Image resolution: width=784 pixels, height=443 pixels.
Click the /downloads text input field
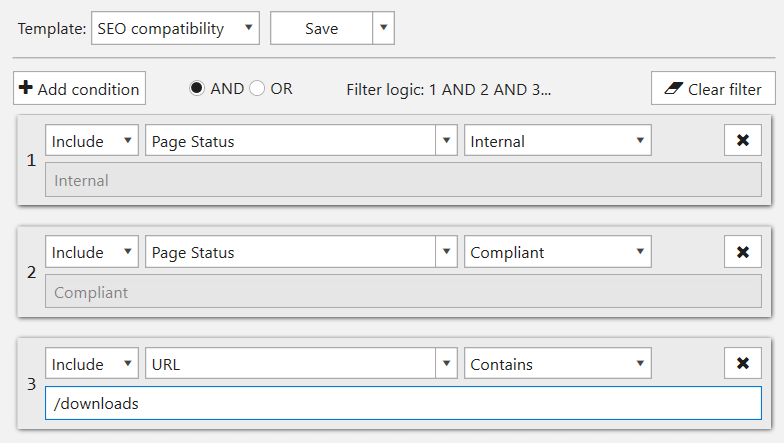[404, 403]
